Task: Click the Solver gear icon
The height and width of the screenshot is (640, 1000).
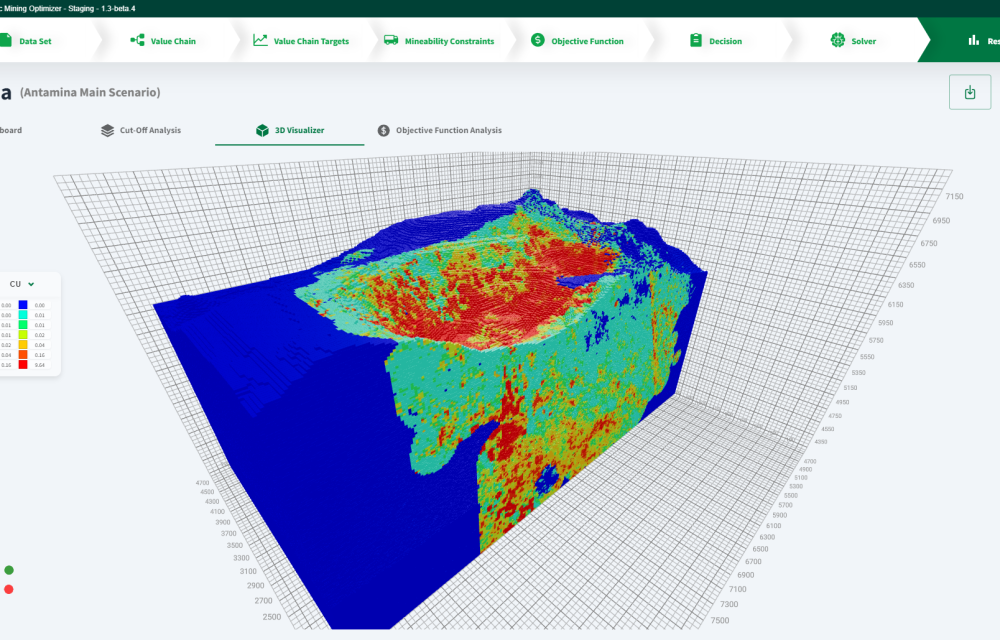Action: [x=837, y=41]
